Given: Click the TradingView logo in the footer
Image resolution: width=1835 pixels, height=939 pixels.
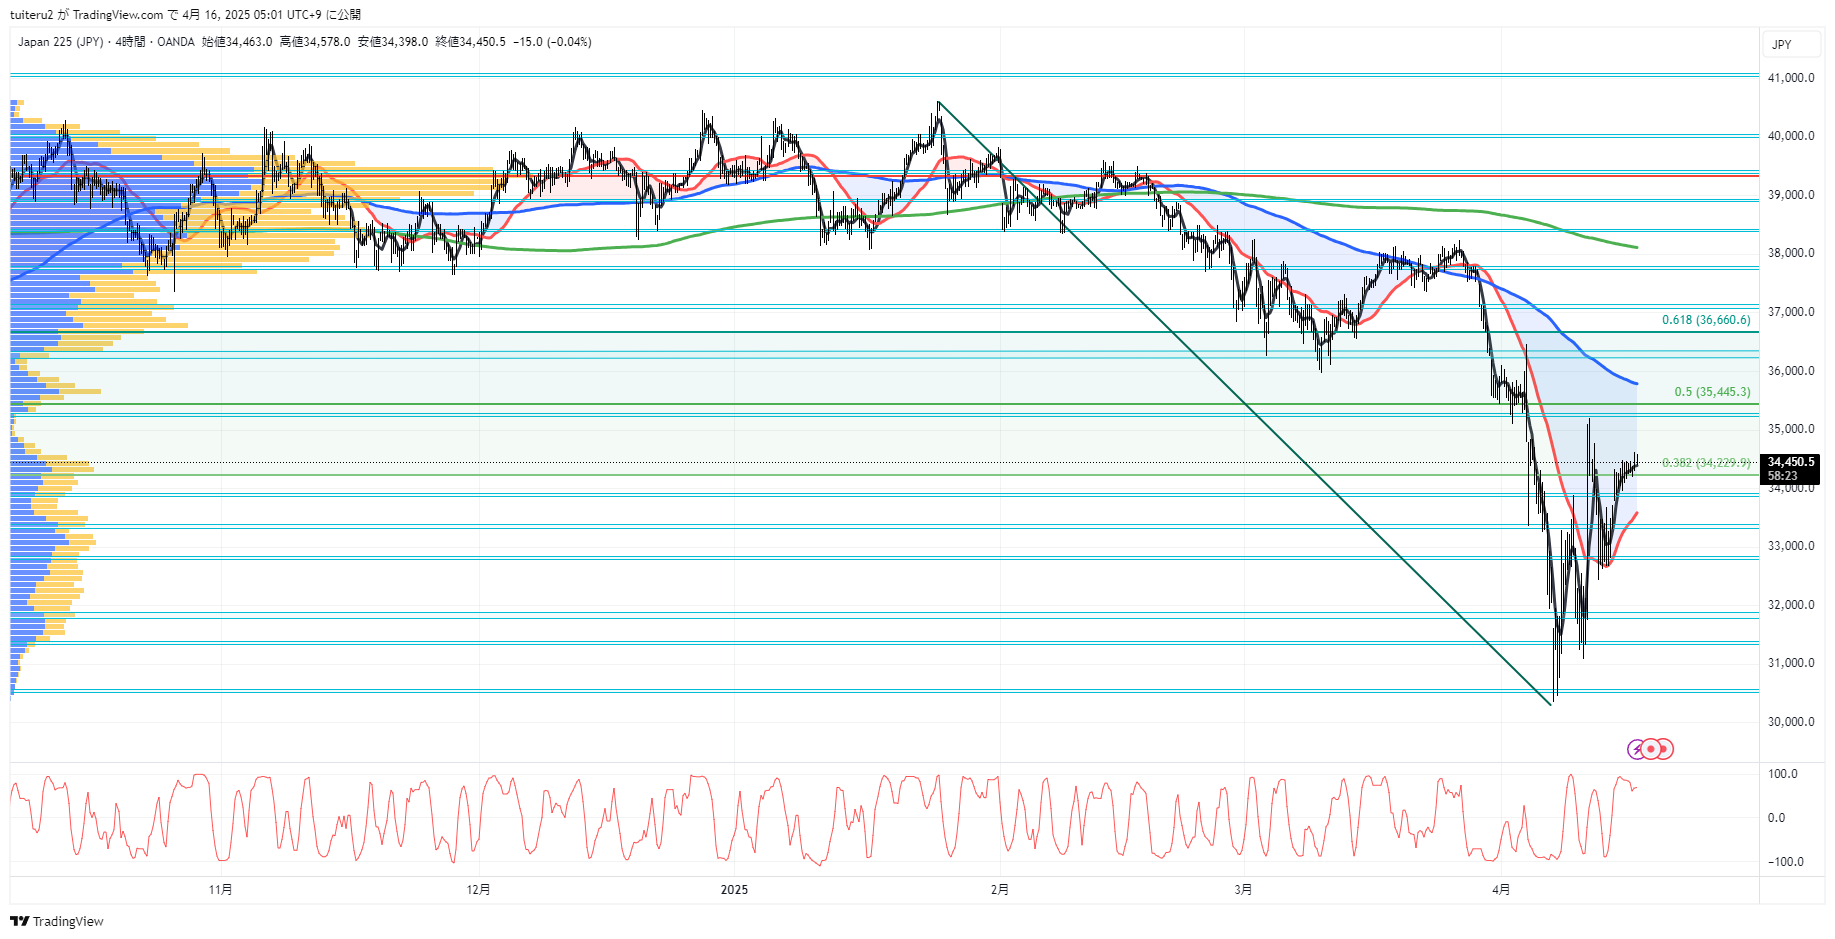Looking at the screenshot, I should pyautogui.click(x=57, y=921).
